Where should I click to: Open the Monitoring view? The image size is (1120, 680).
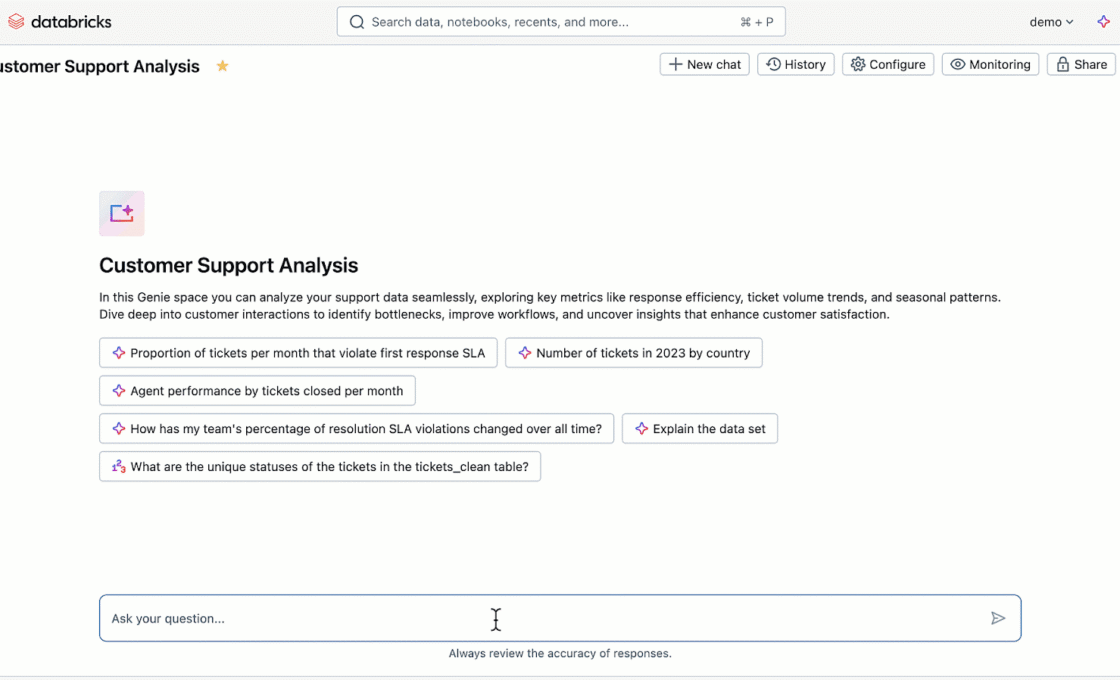[990, 64]
